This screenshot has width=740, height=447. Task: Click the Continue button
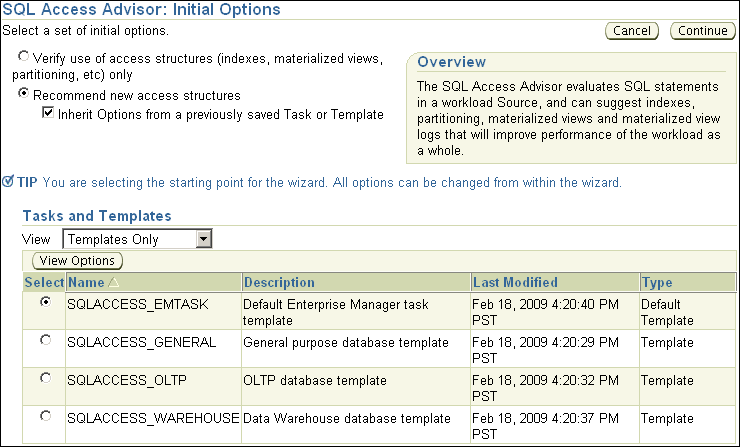tap(702, 31)
